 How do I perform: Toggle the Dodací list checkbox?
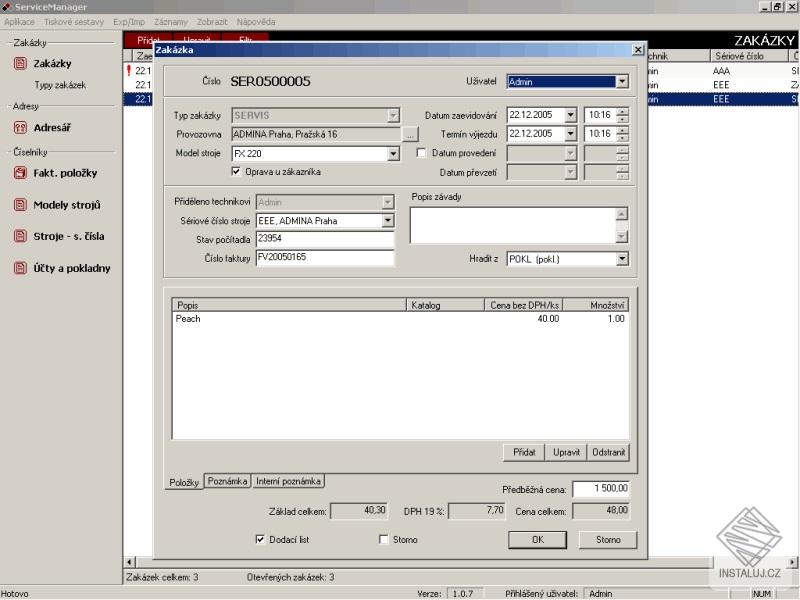[x=260, y=539]
